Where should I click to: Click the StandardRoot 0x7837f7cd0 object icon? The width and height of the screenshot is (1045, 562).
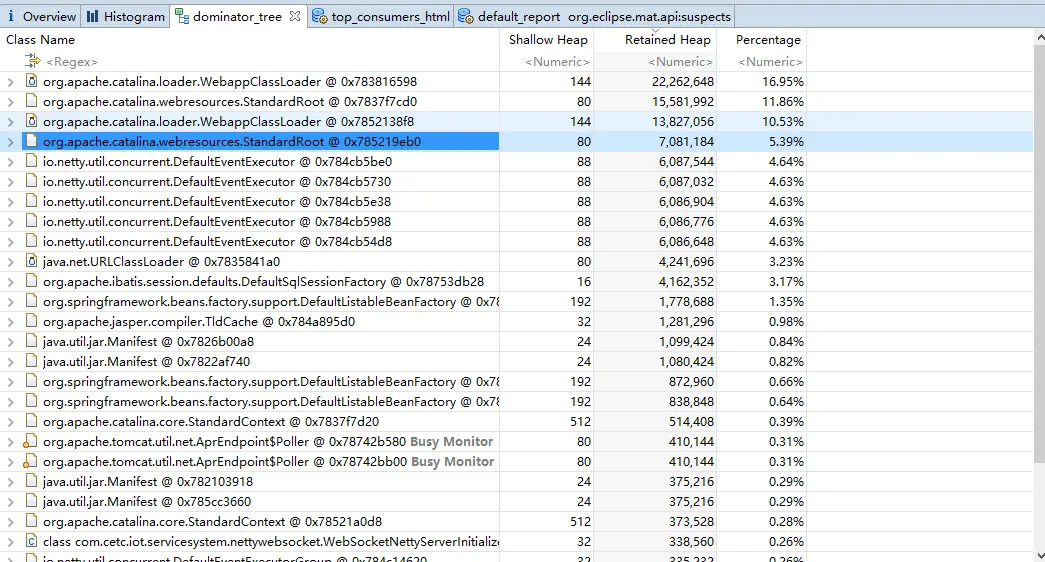point(31,101)
